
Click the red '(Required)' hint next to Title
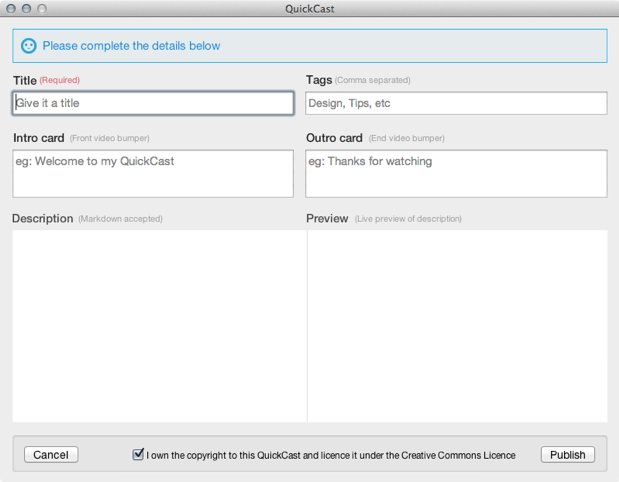click(x=59, y=80)
